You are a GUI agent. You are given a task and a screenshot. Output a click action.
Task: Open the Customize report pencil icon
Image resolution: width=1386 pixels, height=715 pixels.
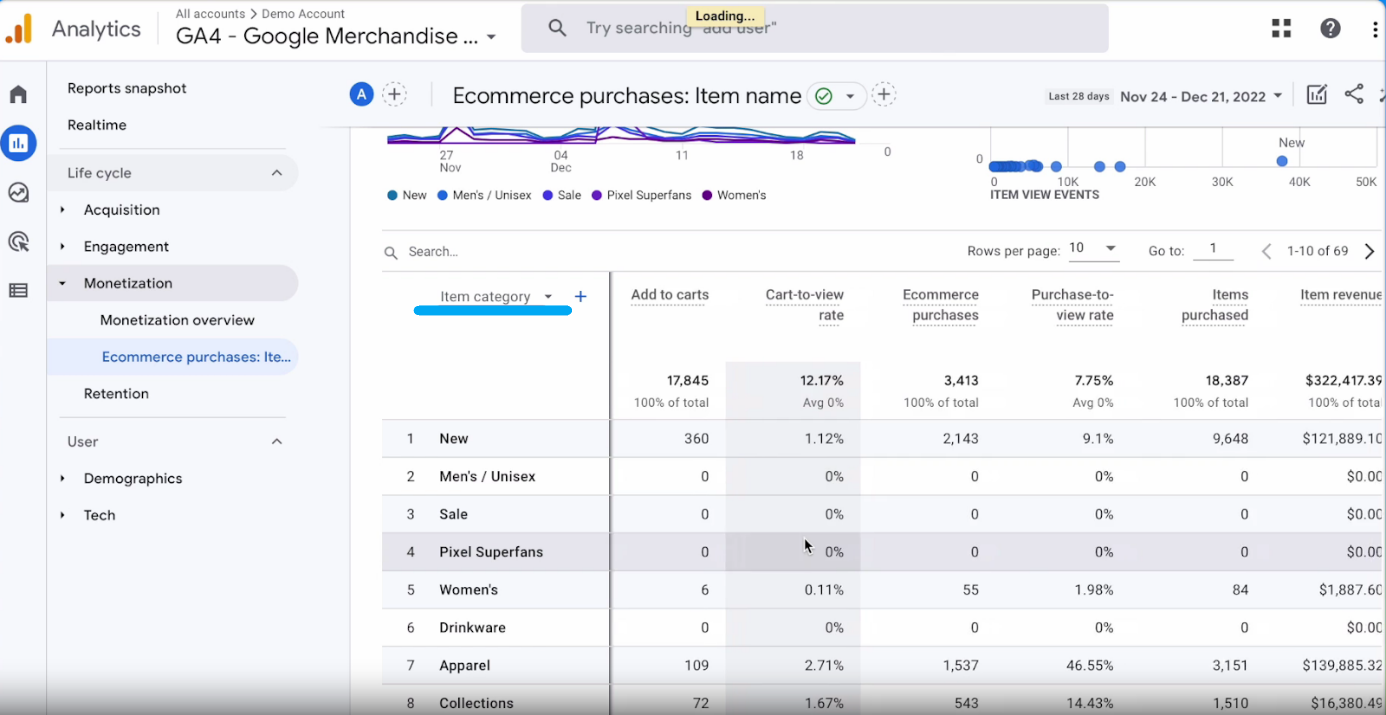1317,95
